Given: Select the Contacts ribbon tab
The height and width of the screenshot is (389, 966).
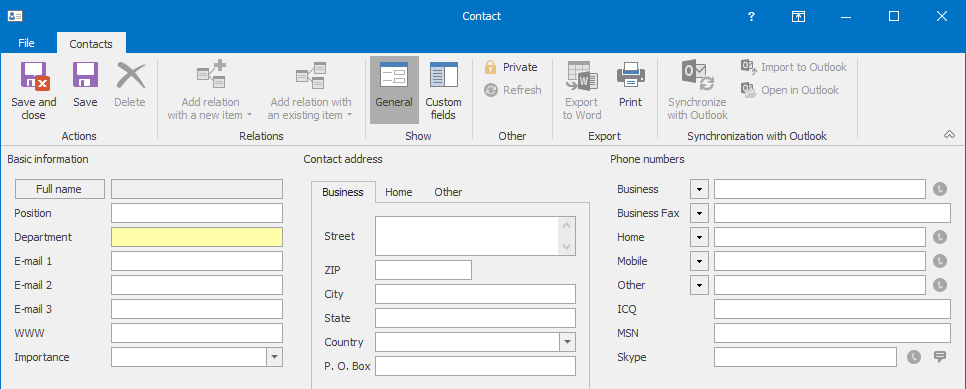Looking at the screenshot, I should coord(91,44).
